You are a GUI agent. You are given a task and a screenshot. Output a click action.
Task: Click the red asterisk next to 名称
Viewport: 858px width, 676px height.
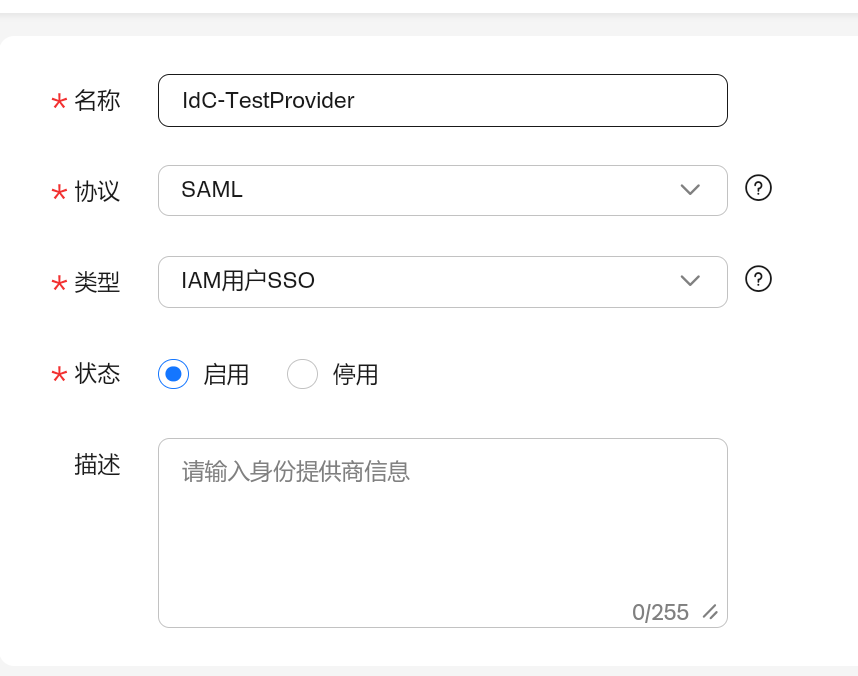click(x=59, y=101)
